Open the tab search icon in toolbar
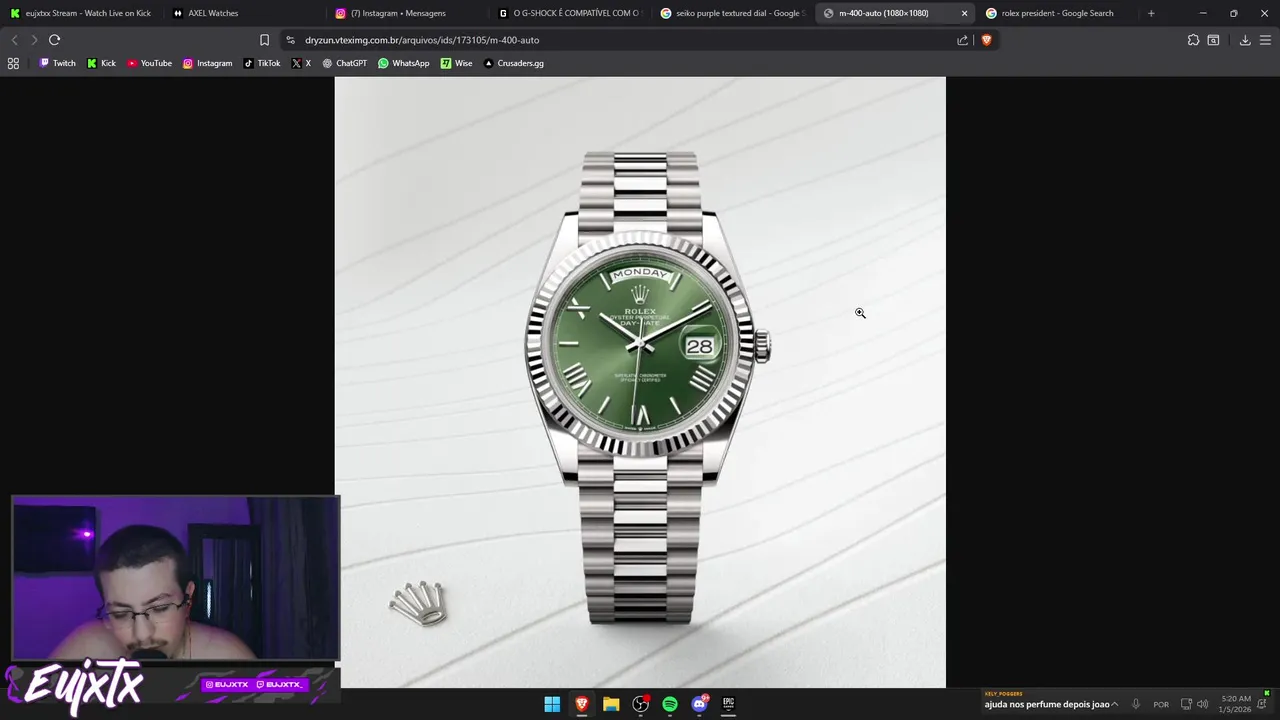Screen dimensions: 1280x720 [x=1213, y=40]
